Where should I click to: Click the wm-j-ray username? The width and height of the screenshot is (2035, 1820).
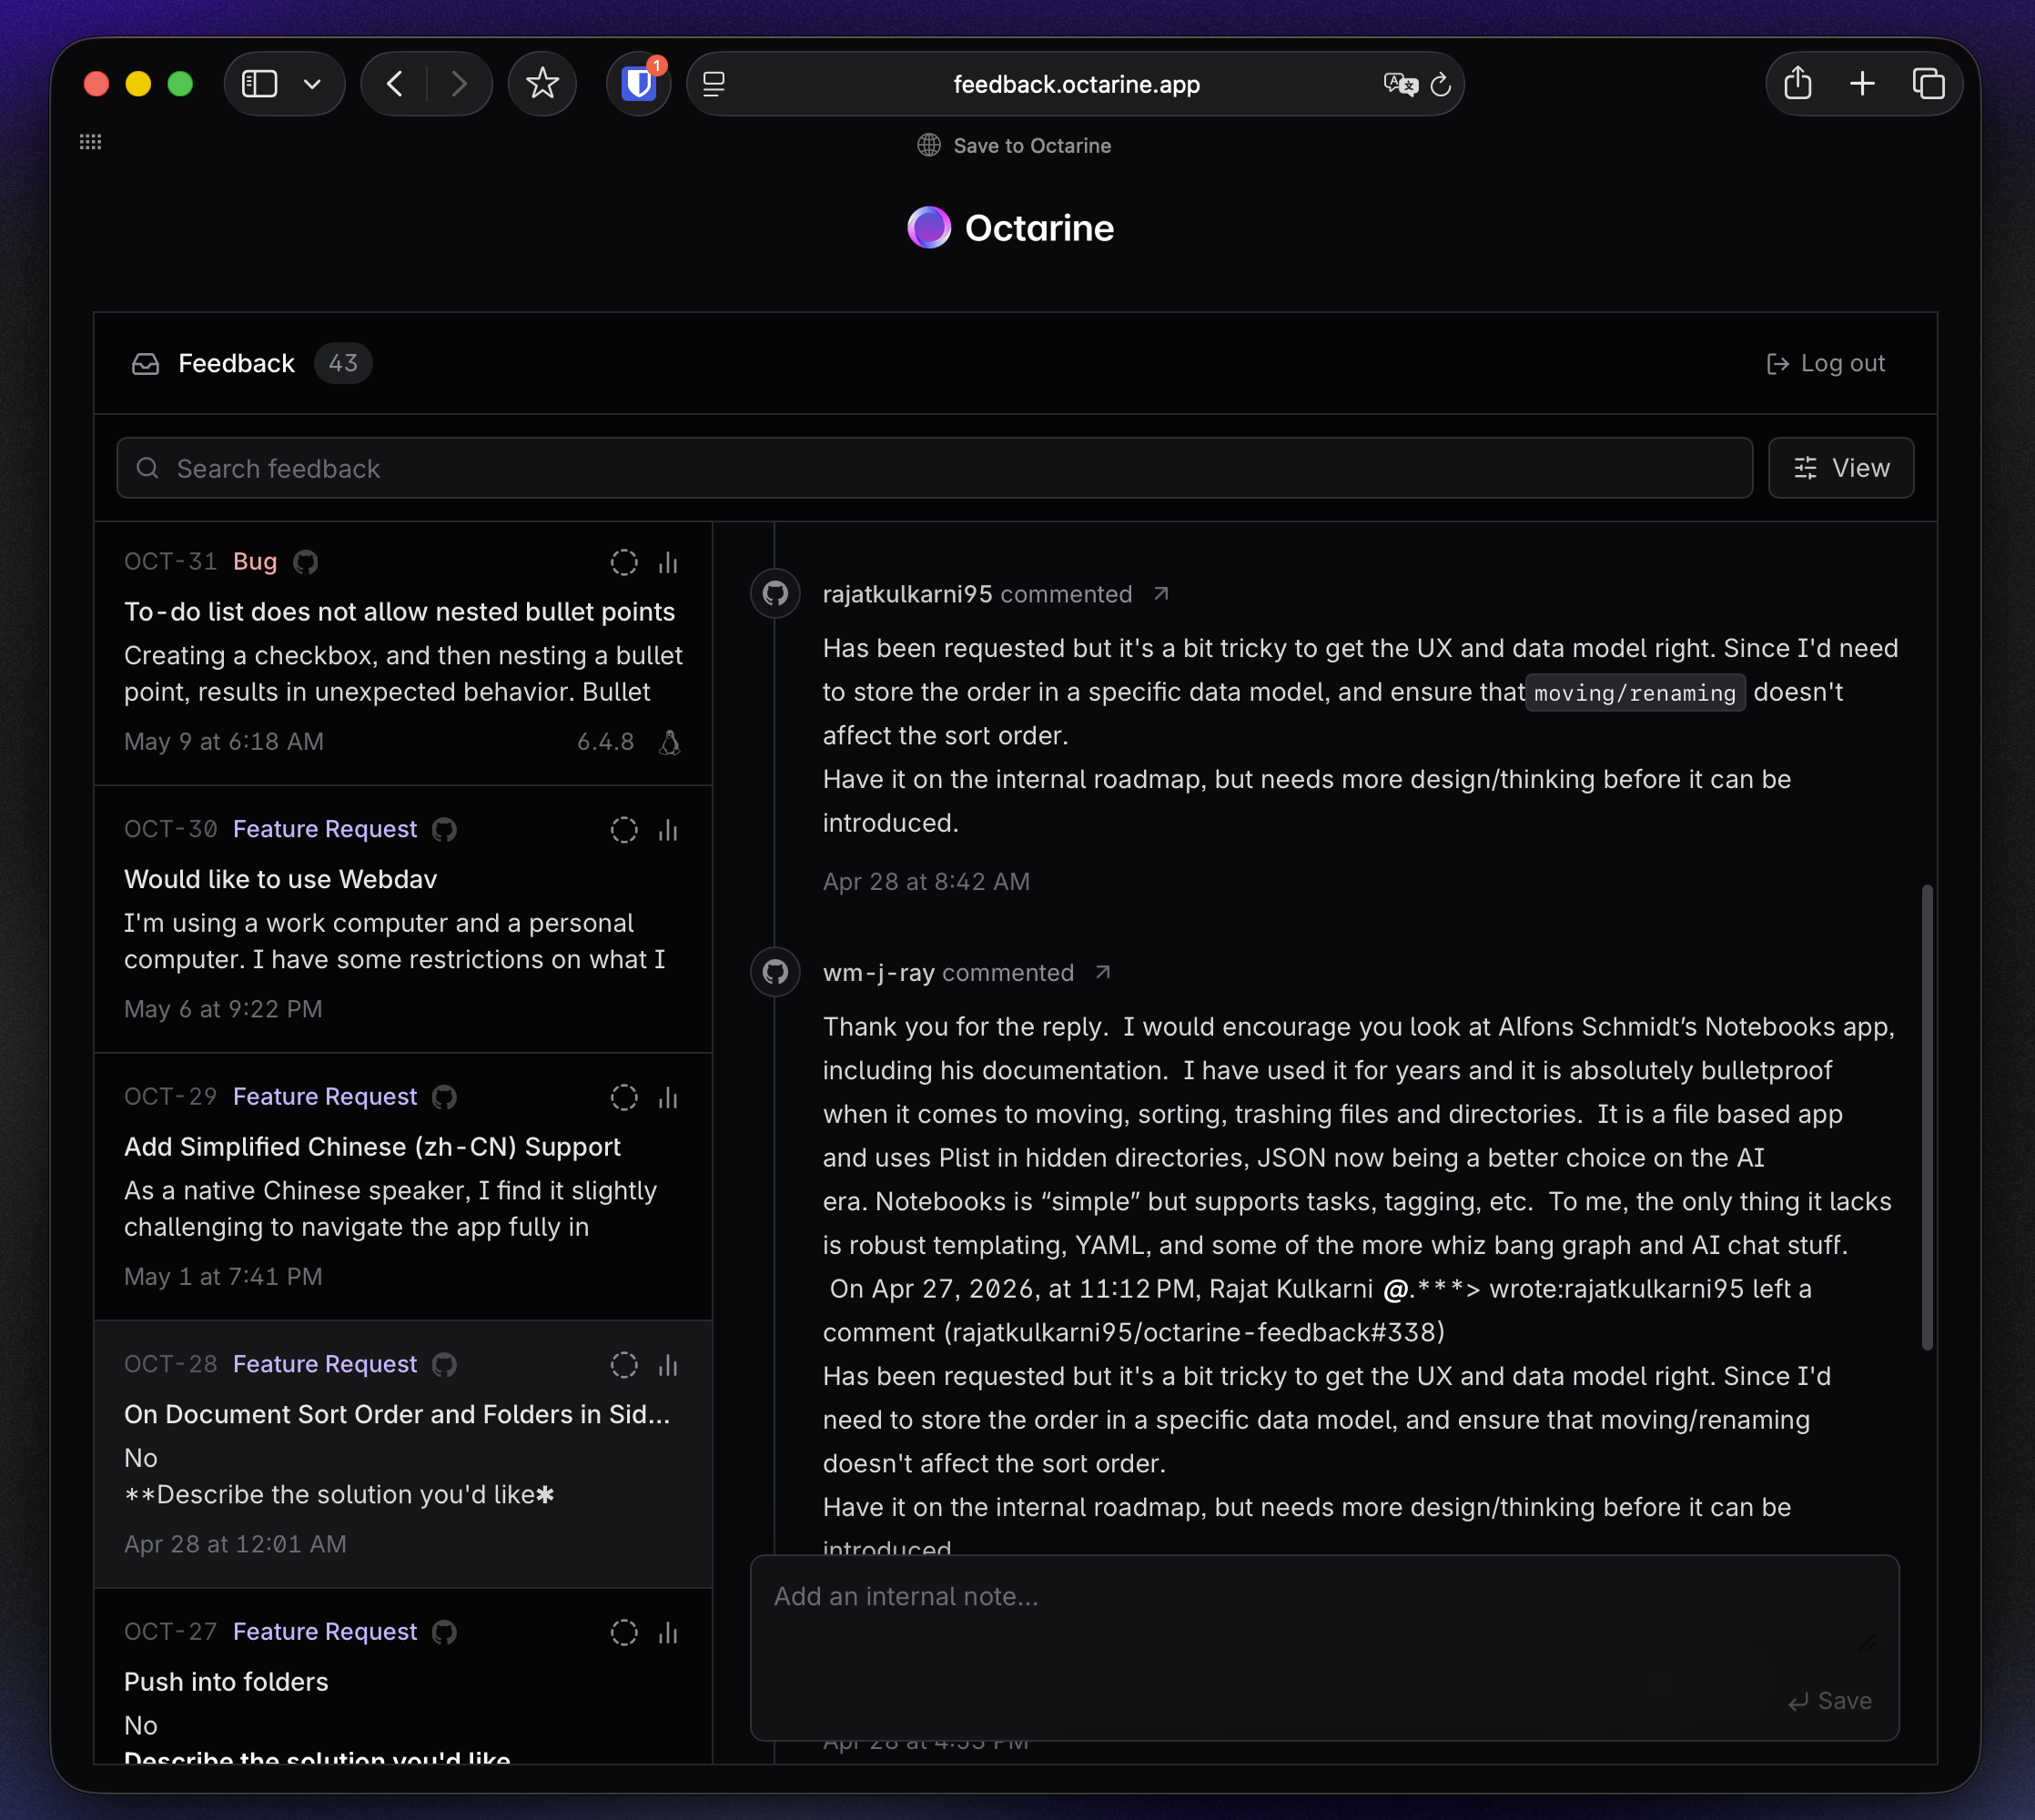tap(879, 973)
